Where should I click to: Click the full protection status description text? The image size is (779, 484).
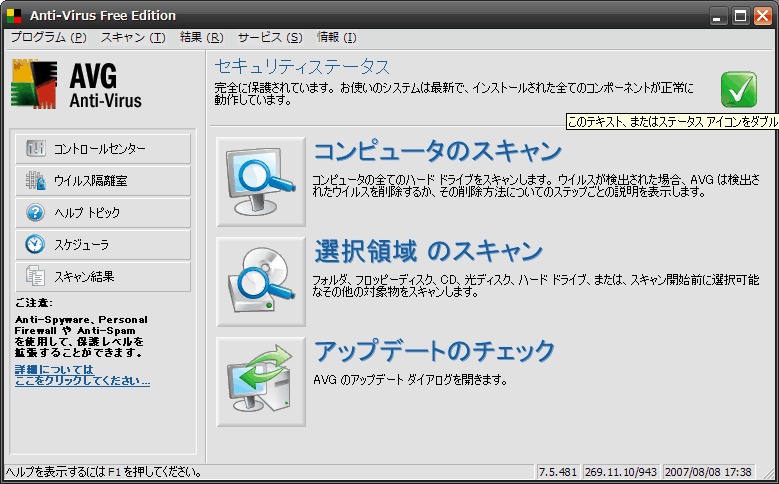click(x=454, y=93)
